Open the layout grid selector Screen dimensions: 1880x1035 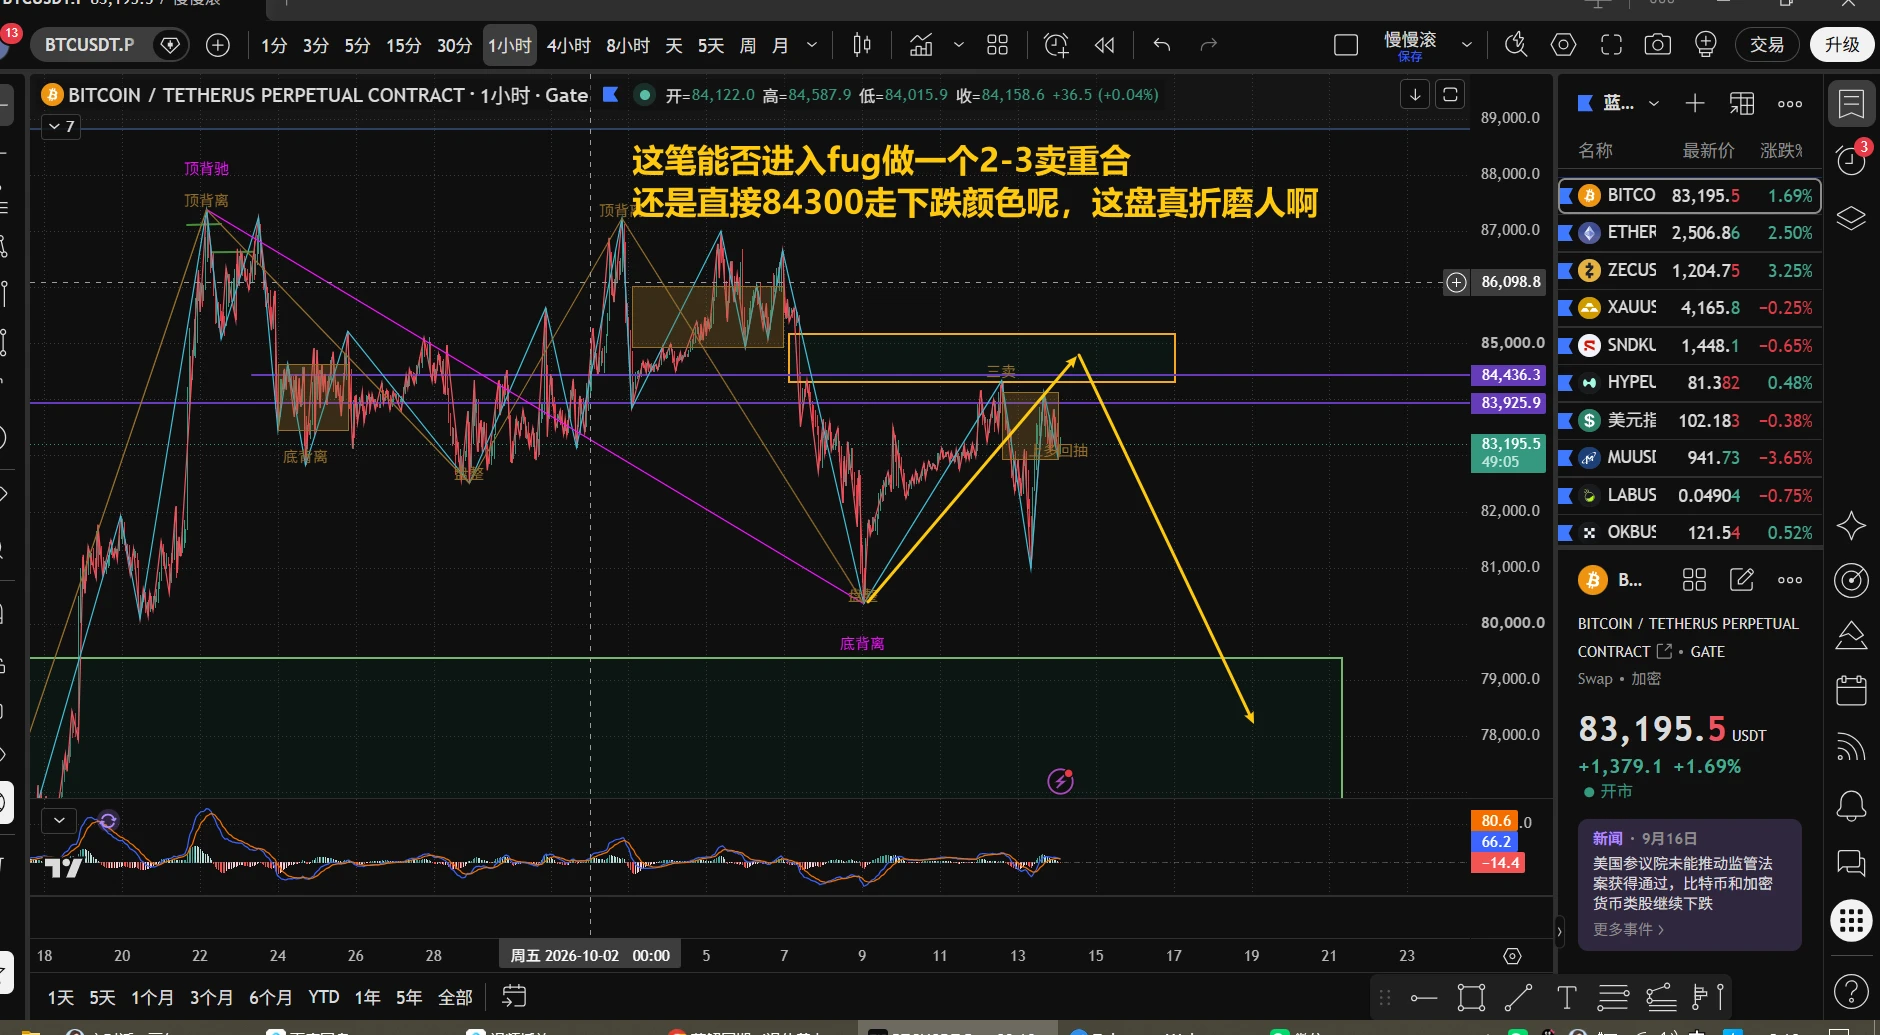point(997,45)
